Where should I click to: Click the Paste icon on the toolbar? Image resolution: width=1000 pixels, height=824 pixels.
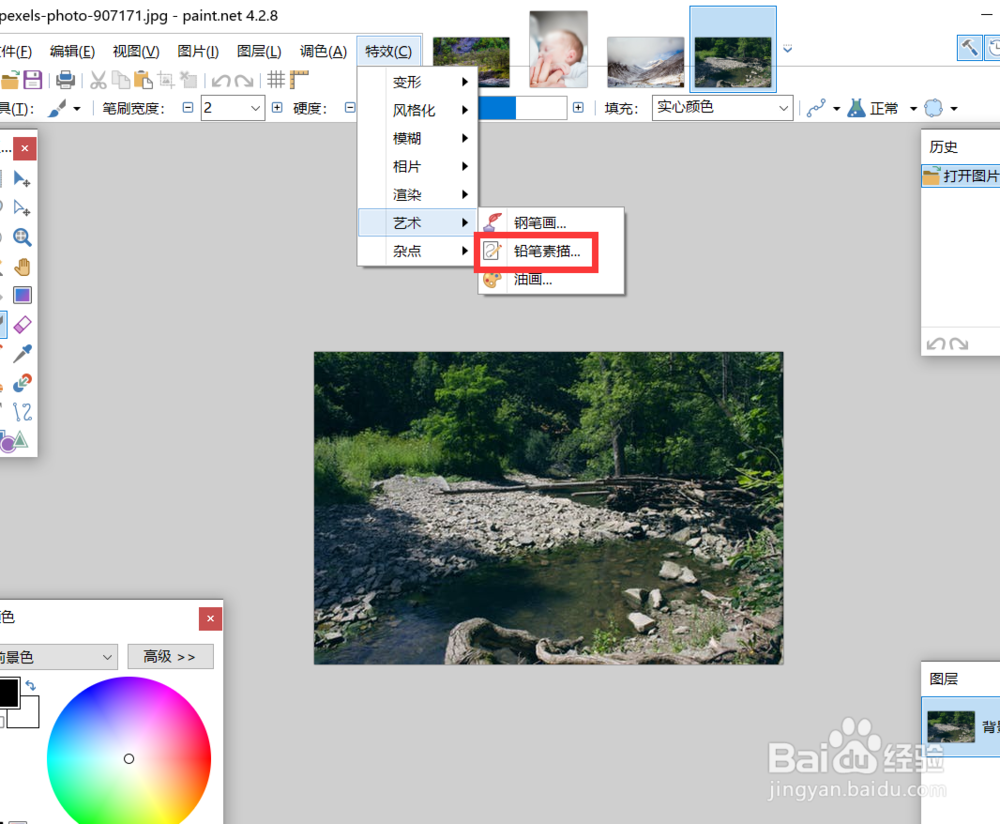[x=141, y=80]
